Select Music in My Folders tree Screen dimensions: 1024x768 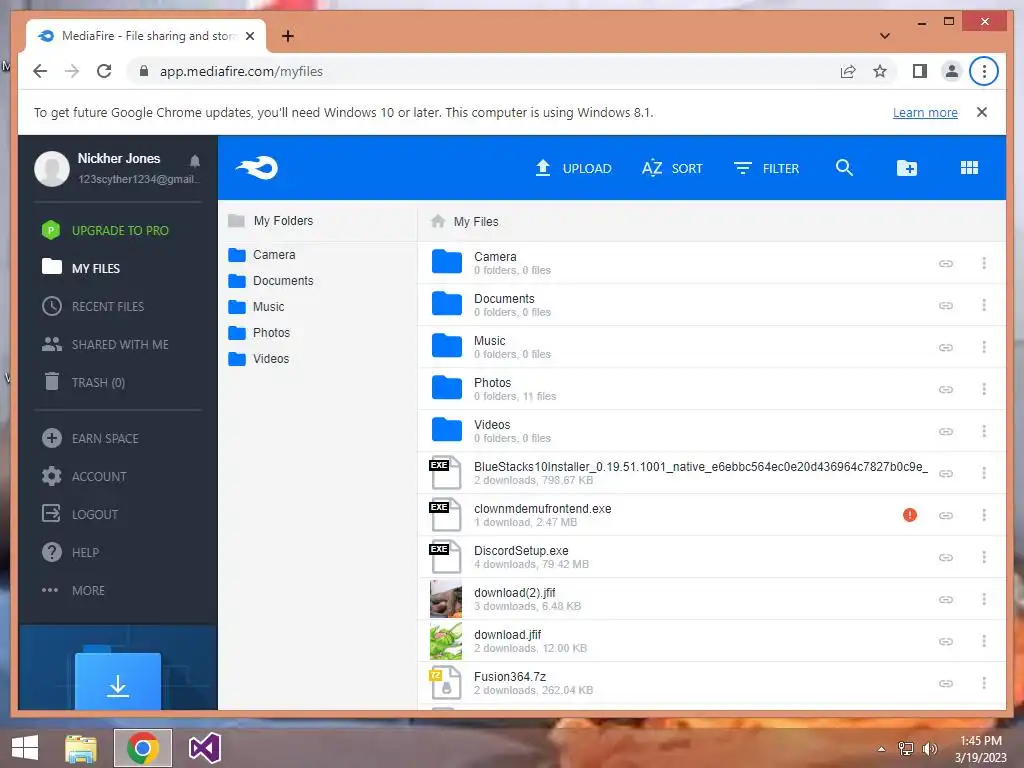click(x=257, y=307)
